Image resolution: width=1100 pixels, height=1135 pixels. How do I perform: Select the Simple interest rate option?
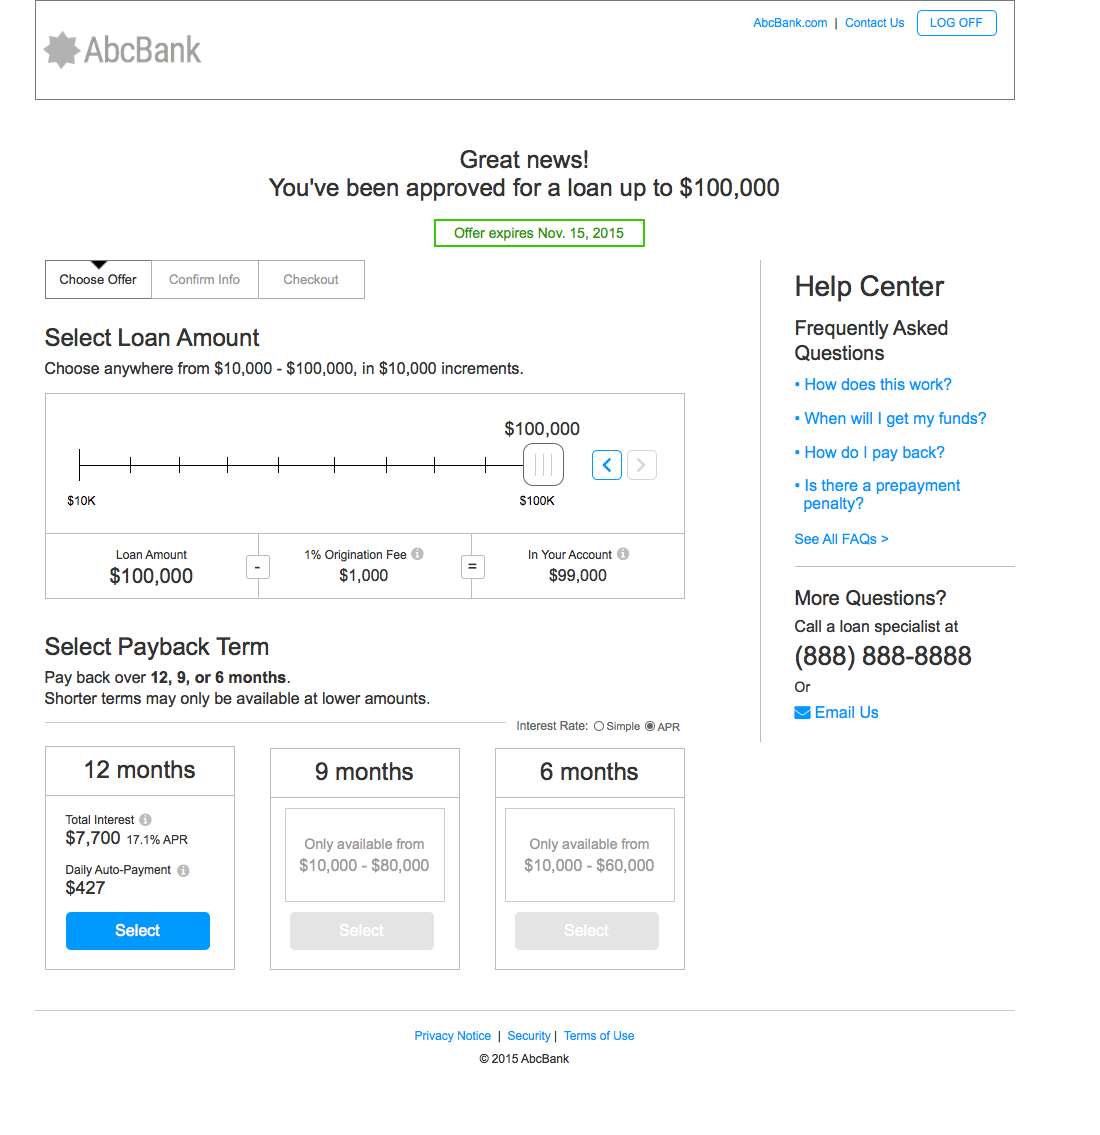[x=599, y=727]
